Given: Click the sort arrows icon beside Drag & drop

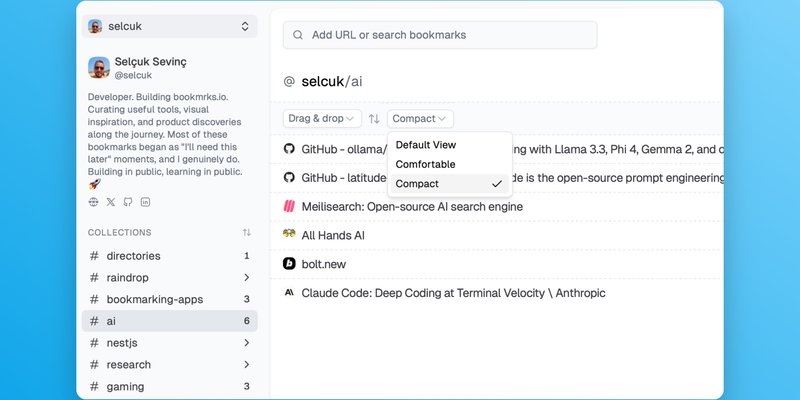Looking at the screenshot, I should [374, 119].
